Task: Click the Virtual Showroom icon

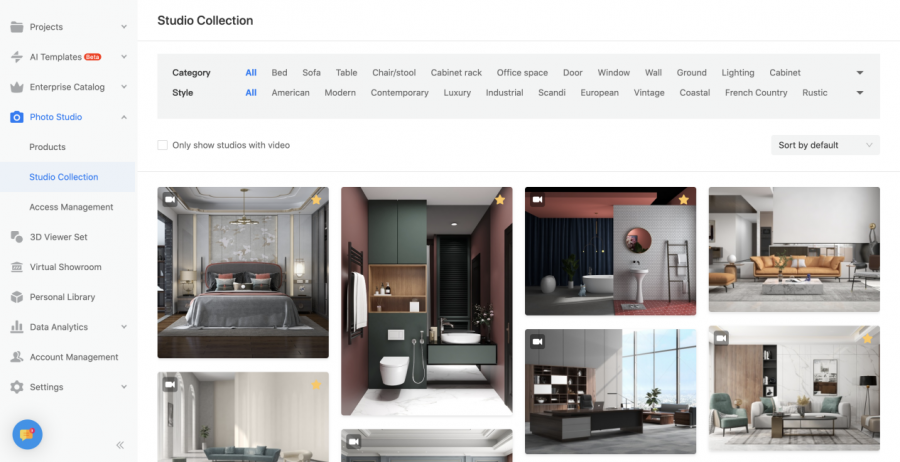Action: 17,267
